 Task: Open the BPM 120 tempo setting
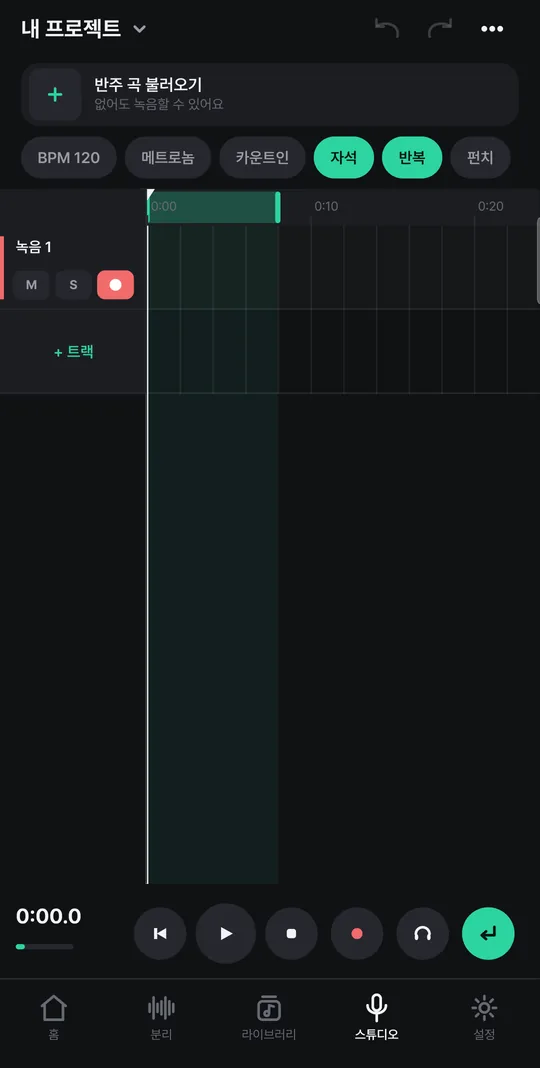69,158
